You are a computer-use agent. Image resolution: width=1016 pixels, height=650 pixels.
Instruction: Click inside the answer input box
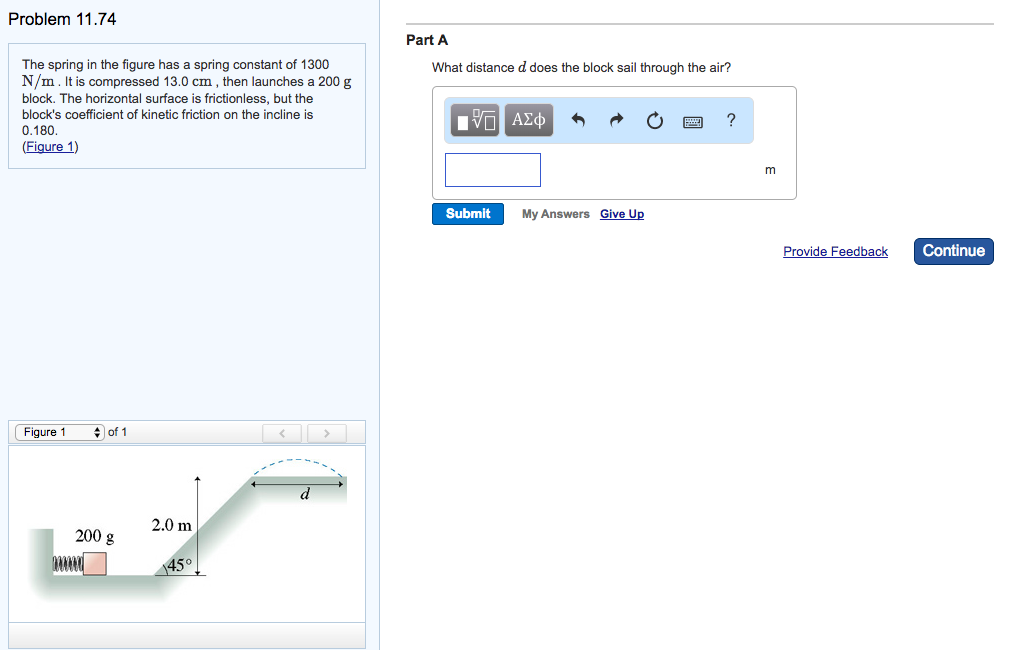[x=492, y=169]
